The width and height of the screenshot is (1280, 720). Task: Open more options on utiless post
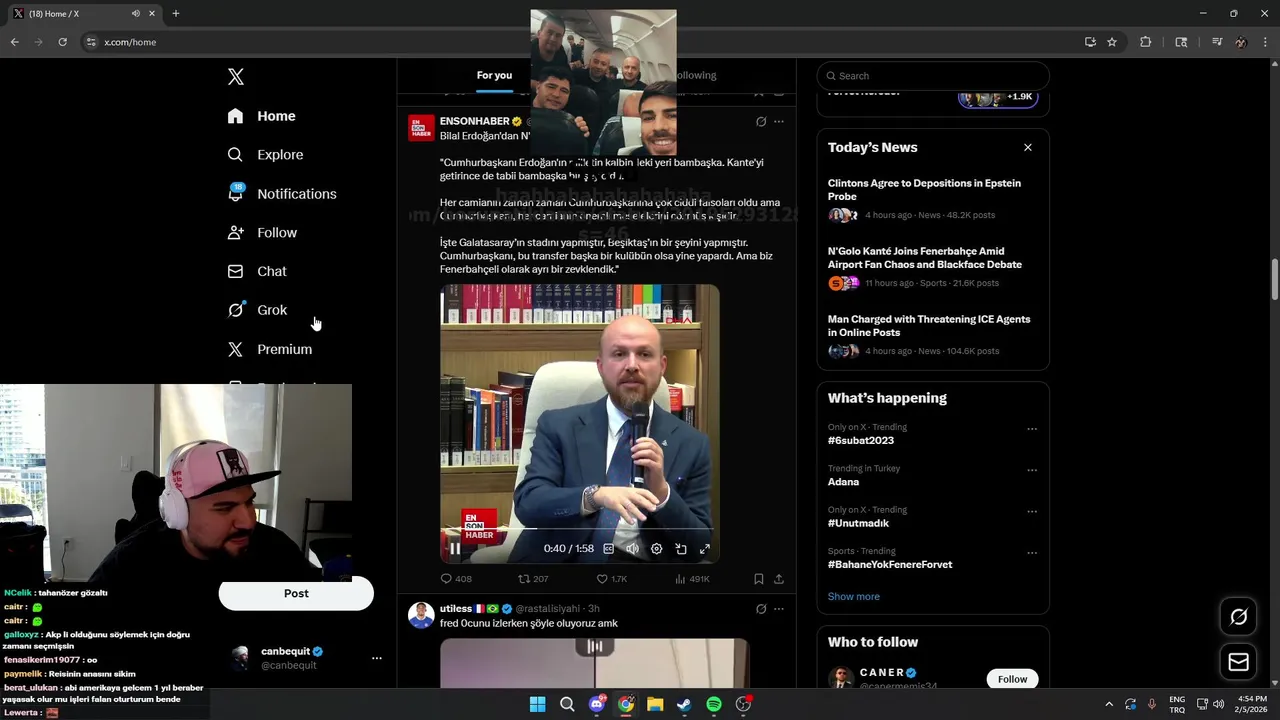click(779, 608)
